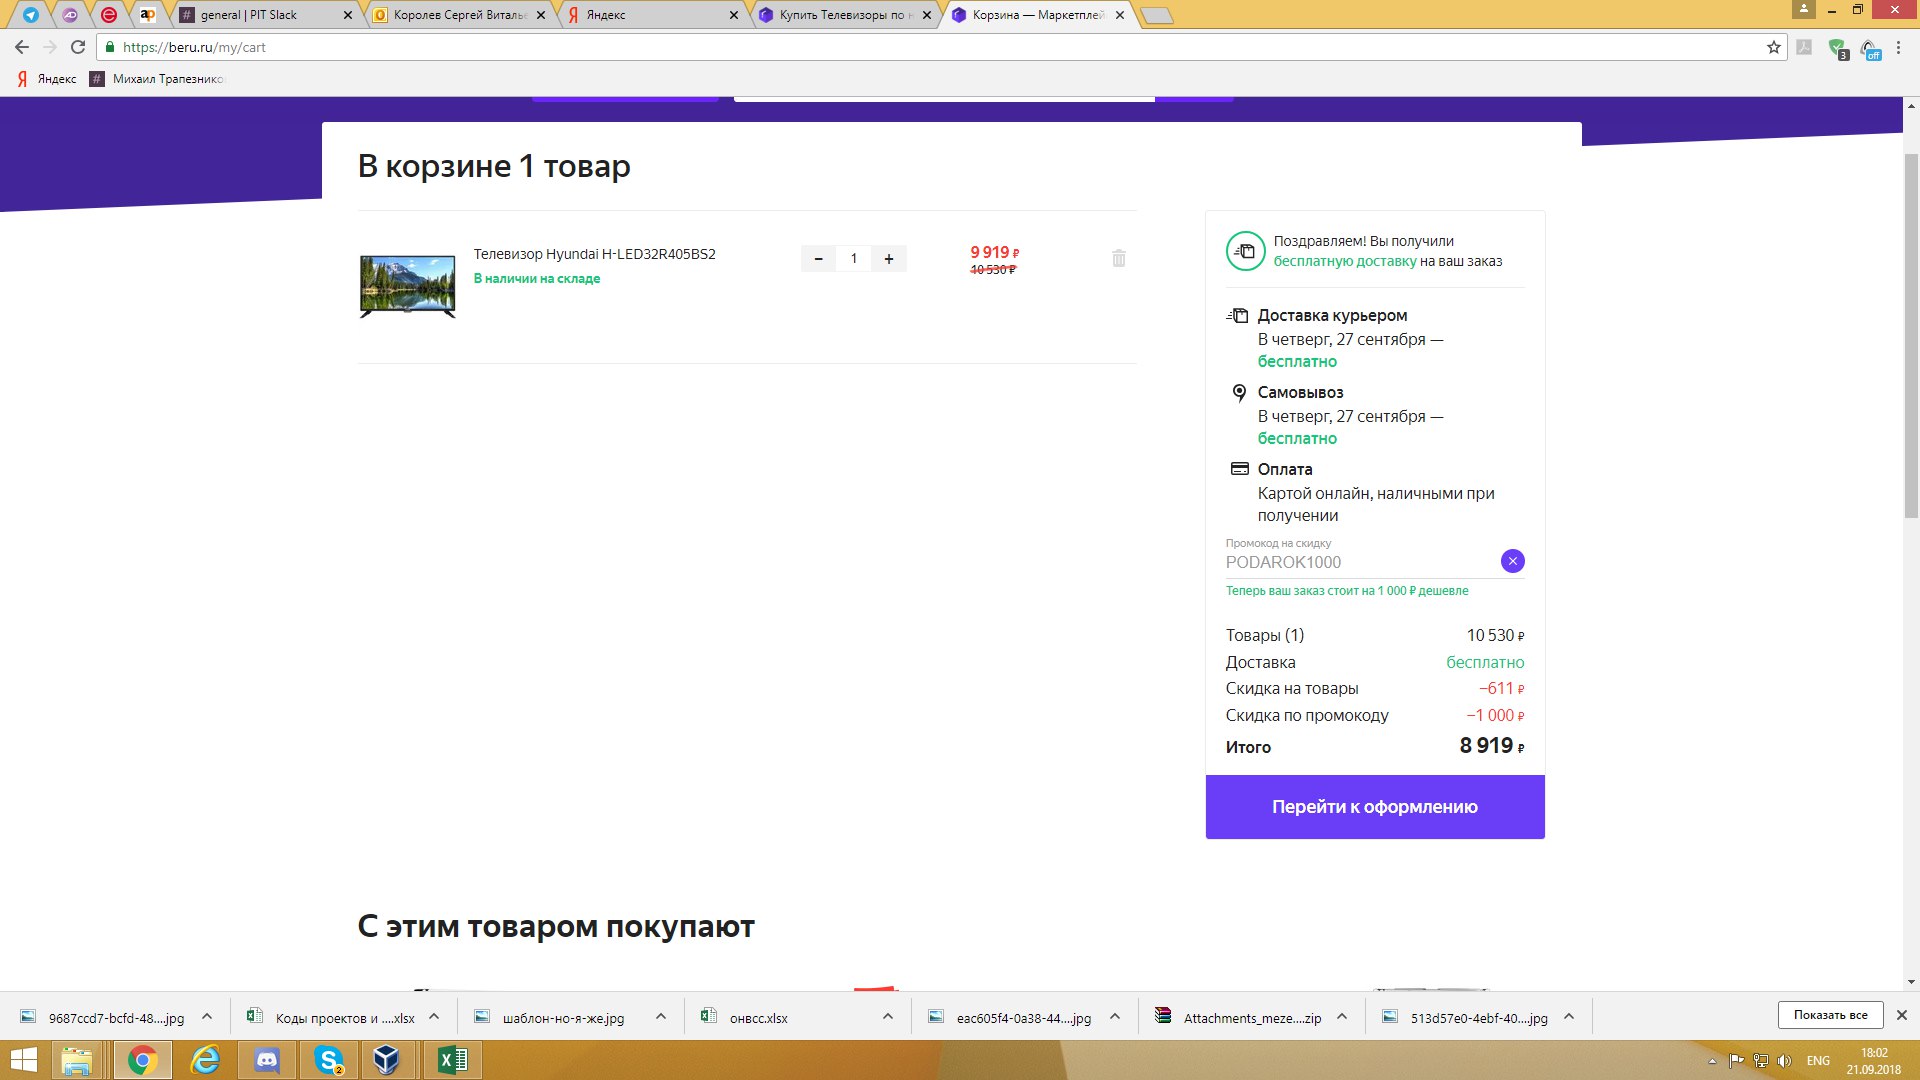Screen dimensions: 1920x1080
Task: Proceed with Перейти к оформлению button
Action: point(1374,807)
